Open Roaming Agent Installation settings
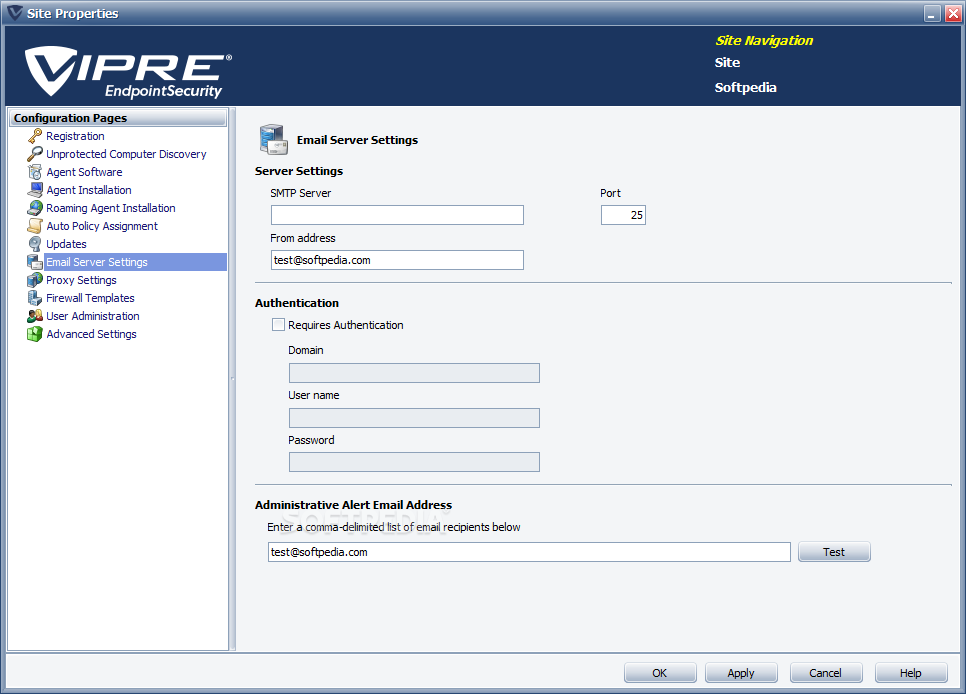 (x=111, y=208)
